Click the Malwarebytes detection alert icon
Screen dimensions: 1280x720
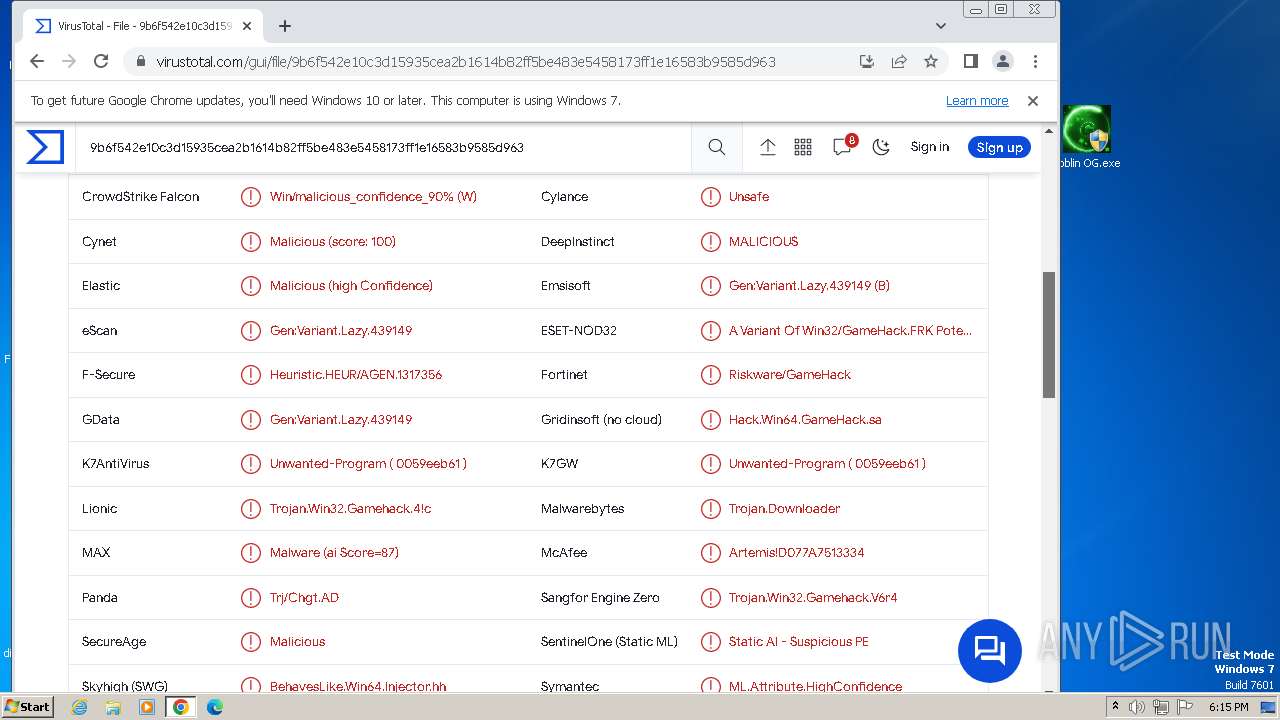[x=710, y=508]
